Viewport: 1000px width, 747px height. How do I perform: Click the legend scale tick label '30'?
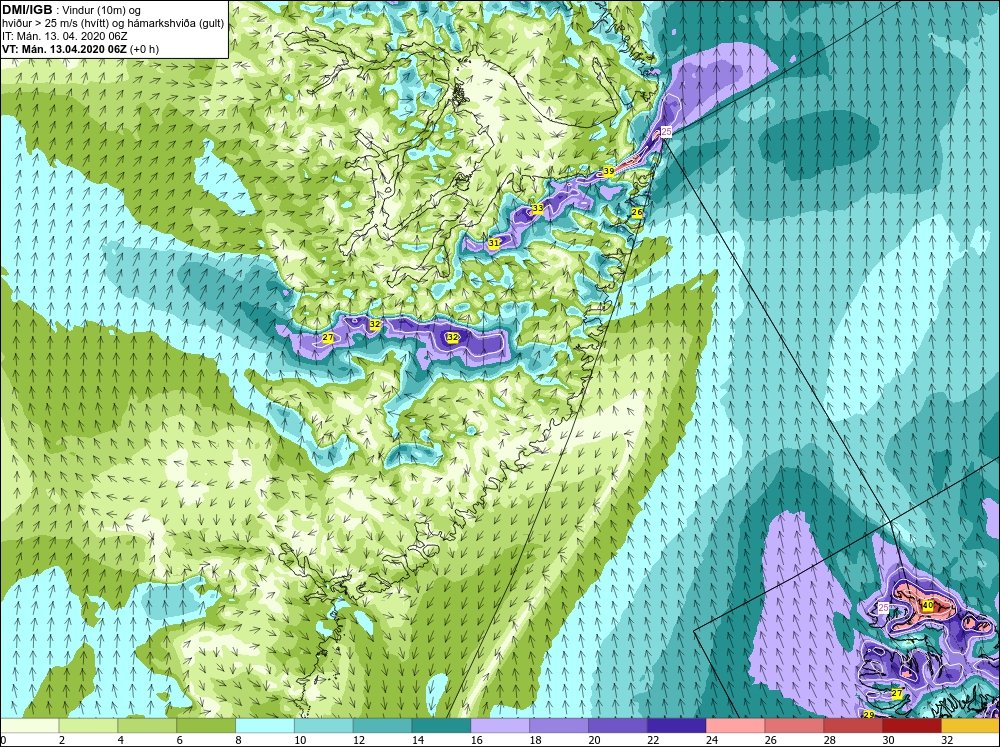[888, 740]
